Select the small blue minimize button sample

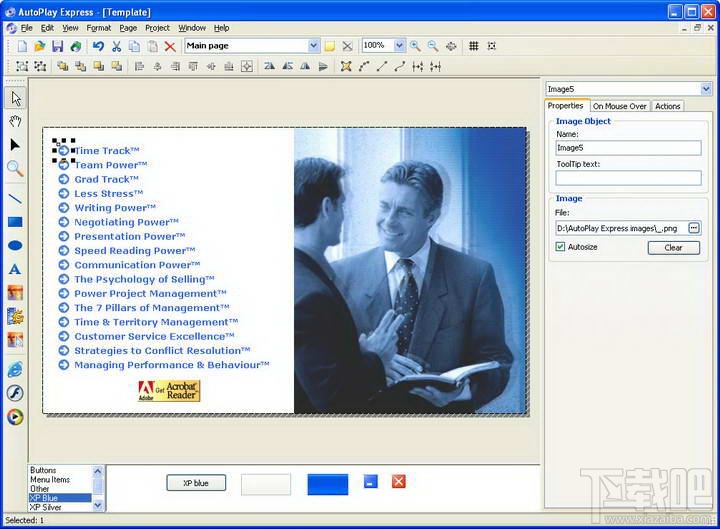tap(371, 481)
